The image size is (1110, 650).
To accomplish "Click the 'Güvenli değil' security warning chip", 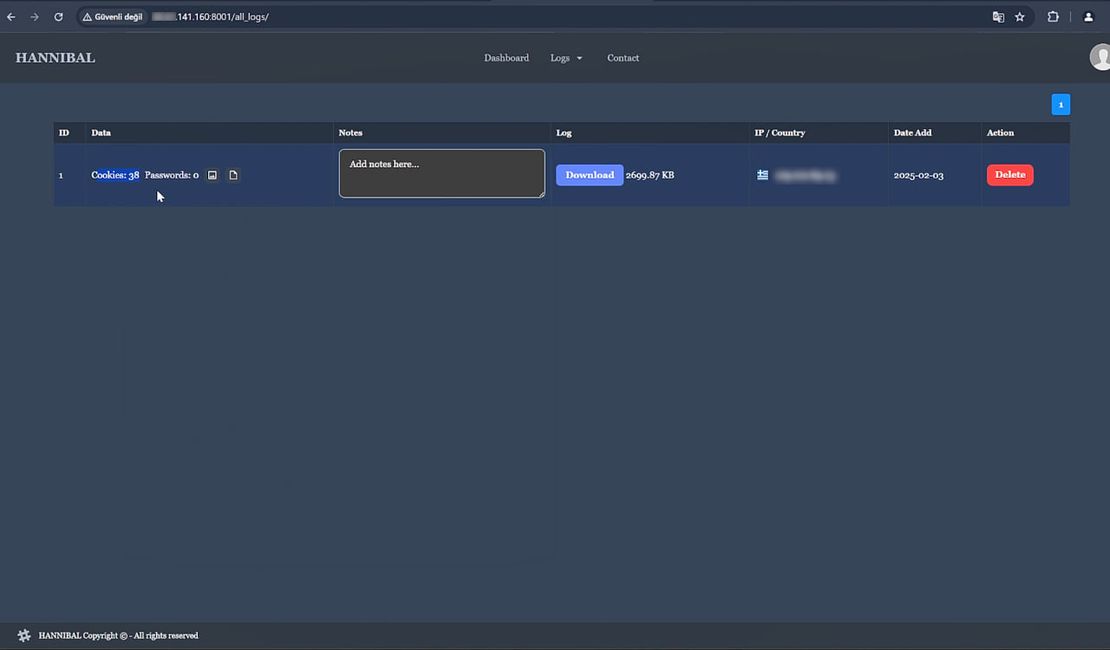I will [x=114, y=17].
